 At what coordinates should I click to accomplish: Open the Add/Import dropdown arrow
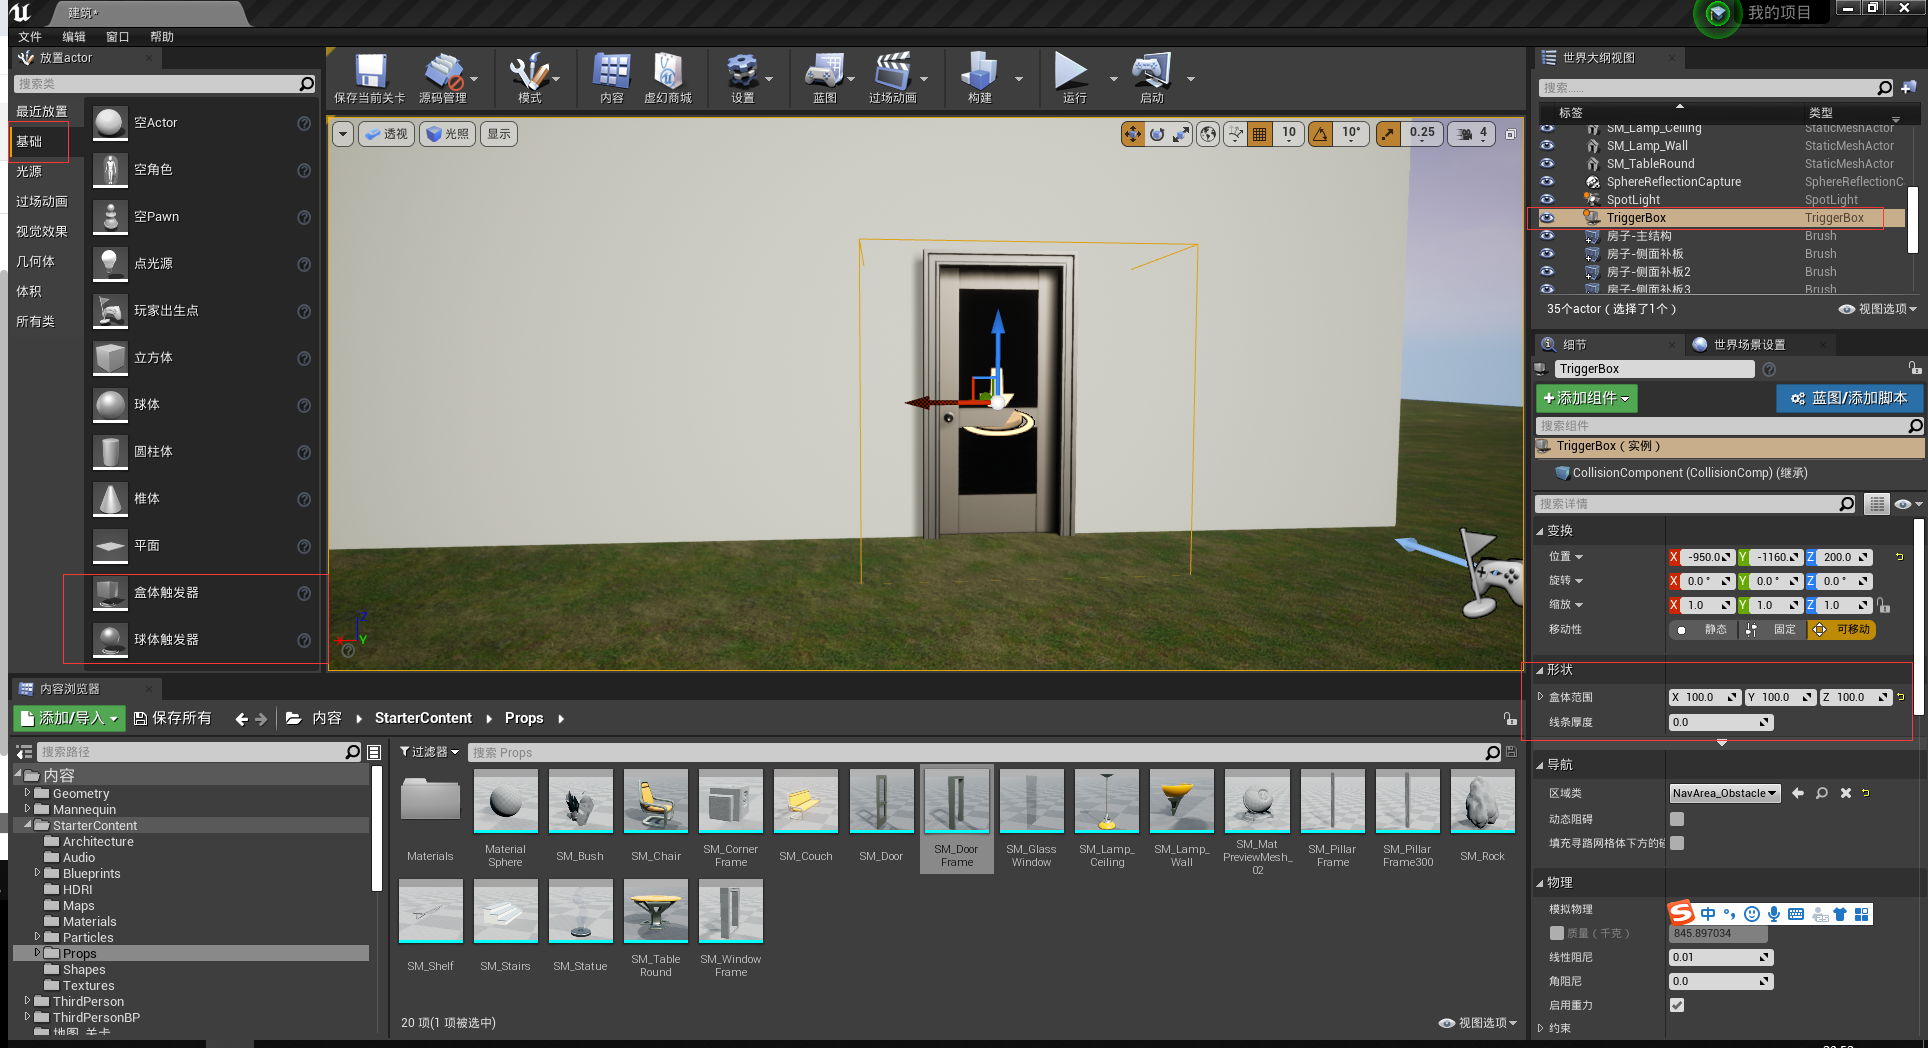tap(114, 719)
